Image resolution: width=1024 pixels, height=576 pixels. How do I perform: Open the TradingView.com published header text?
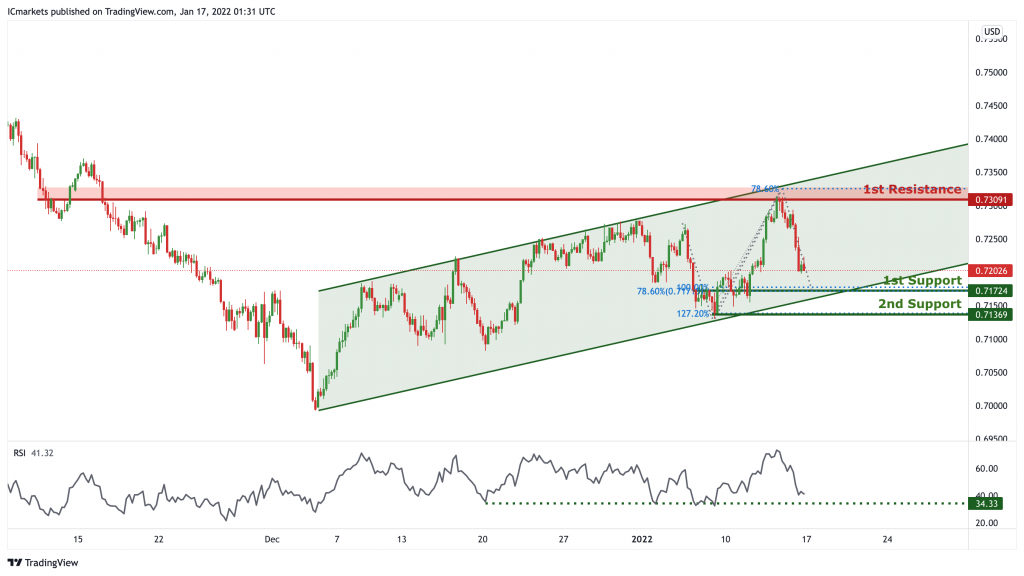pyautogui.click(x=141, y=12)
